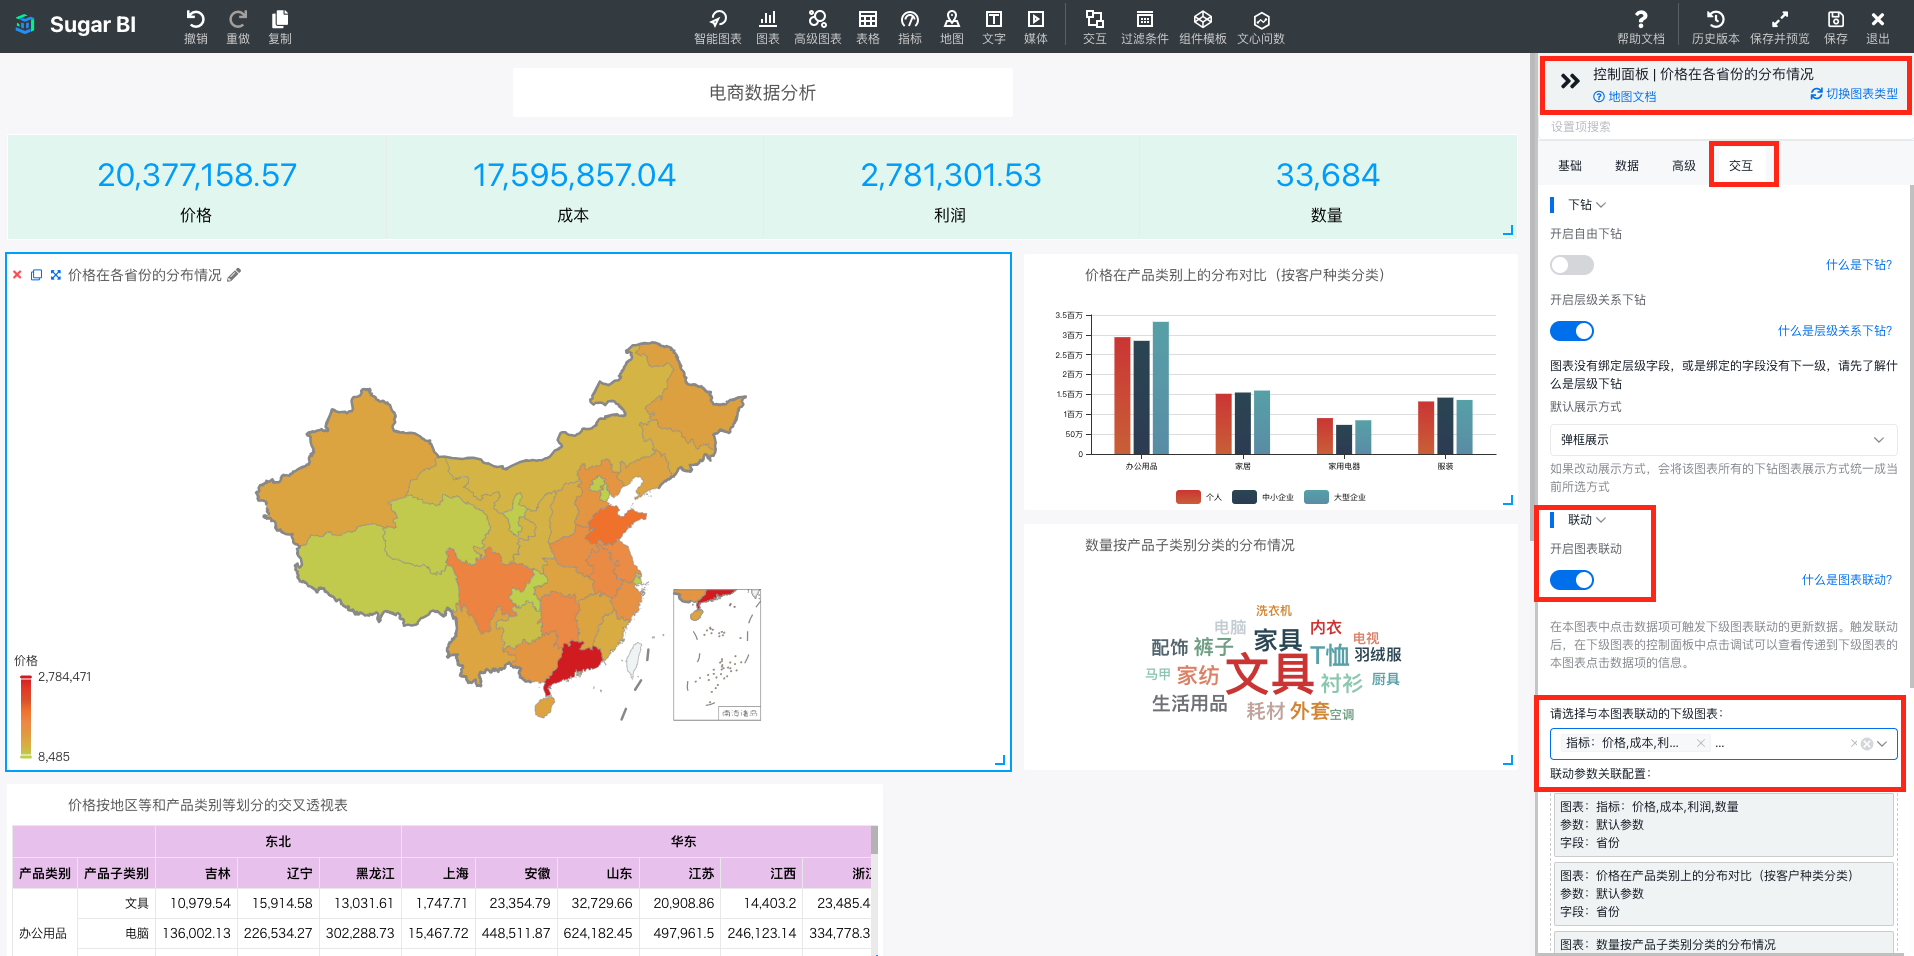Open the 交互 interaction toolbar icon
The height and width of the screenshot is (956, 1914).
click(1095, 19)
